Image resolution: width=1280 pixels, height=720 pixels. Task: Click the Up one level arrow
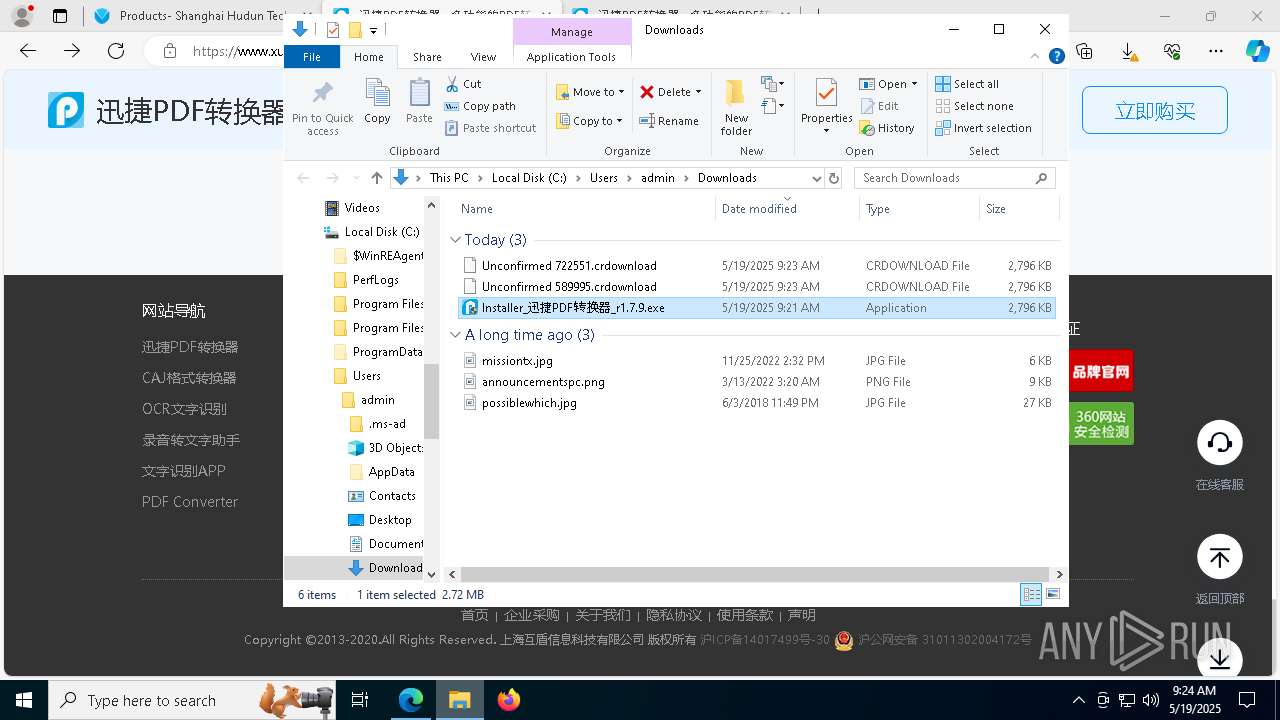[376, 178]
